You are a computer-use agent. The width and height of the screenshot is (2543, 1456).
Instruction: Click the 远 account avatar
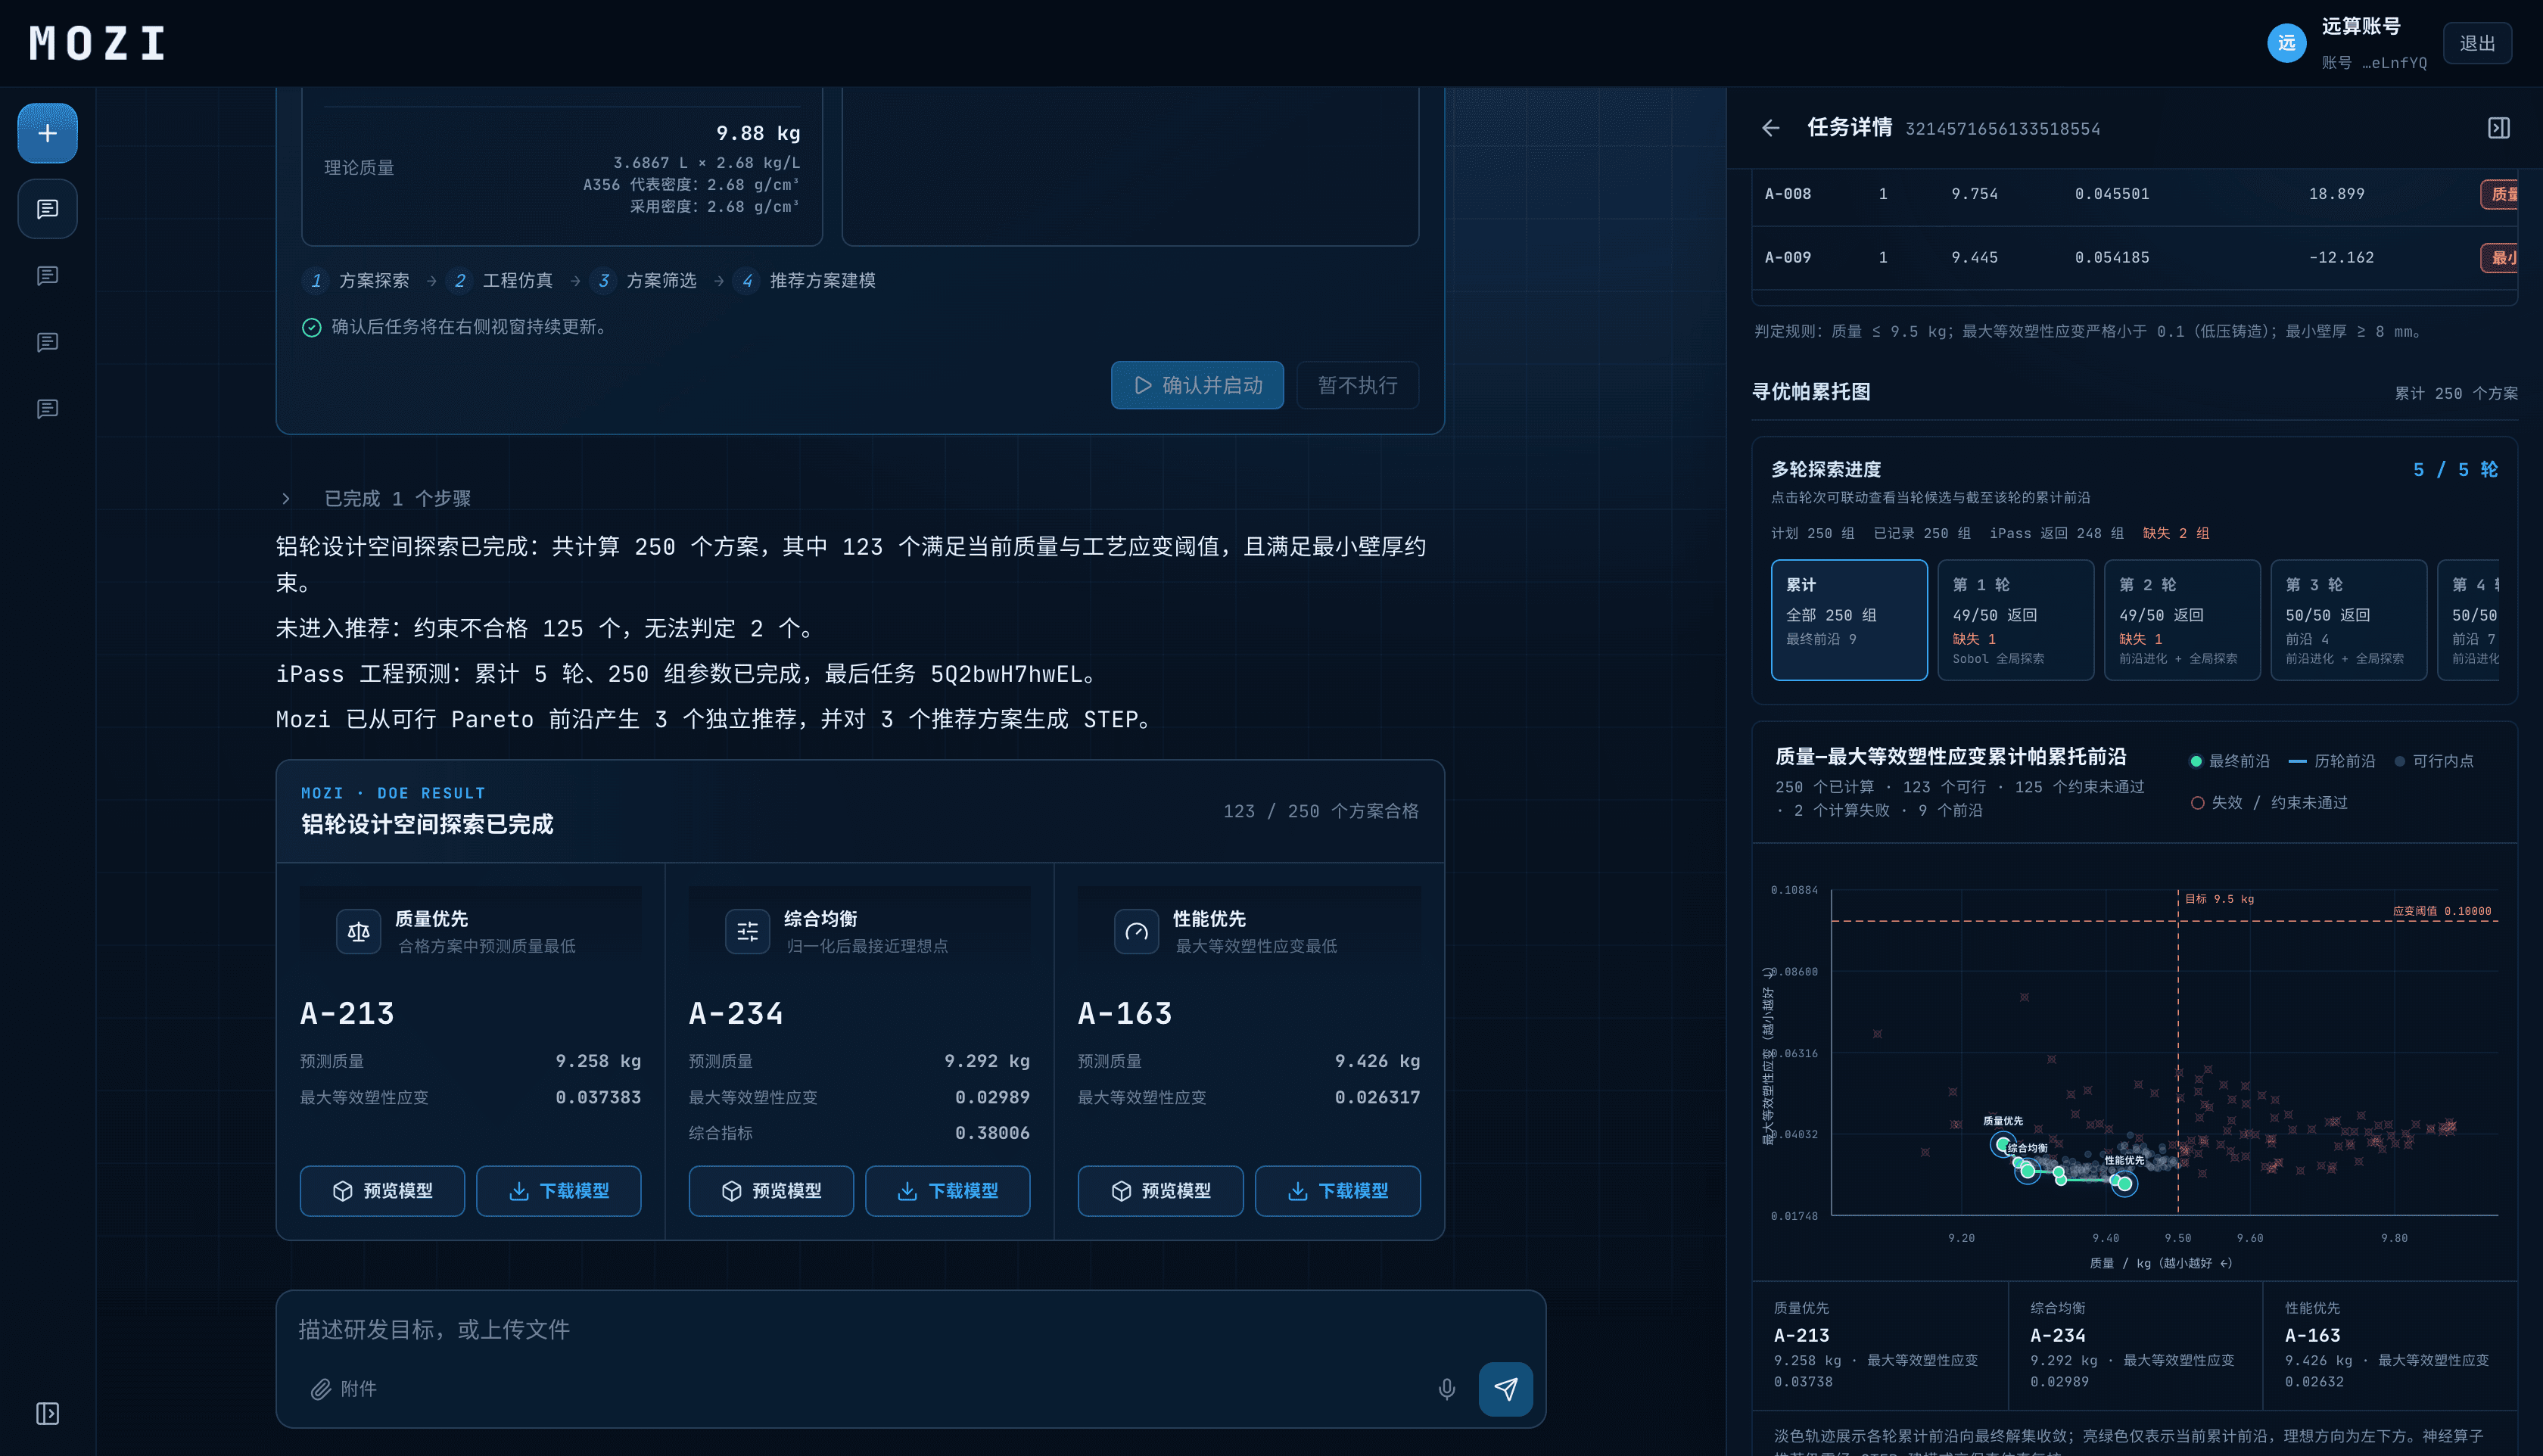pos(2286,43)
